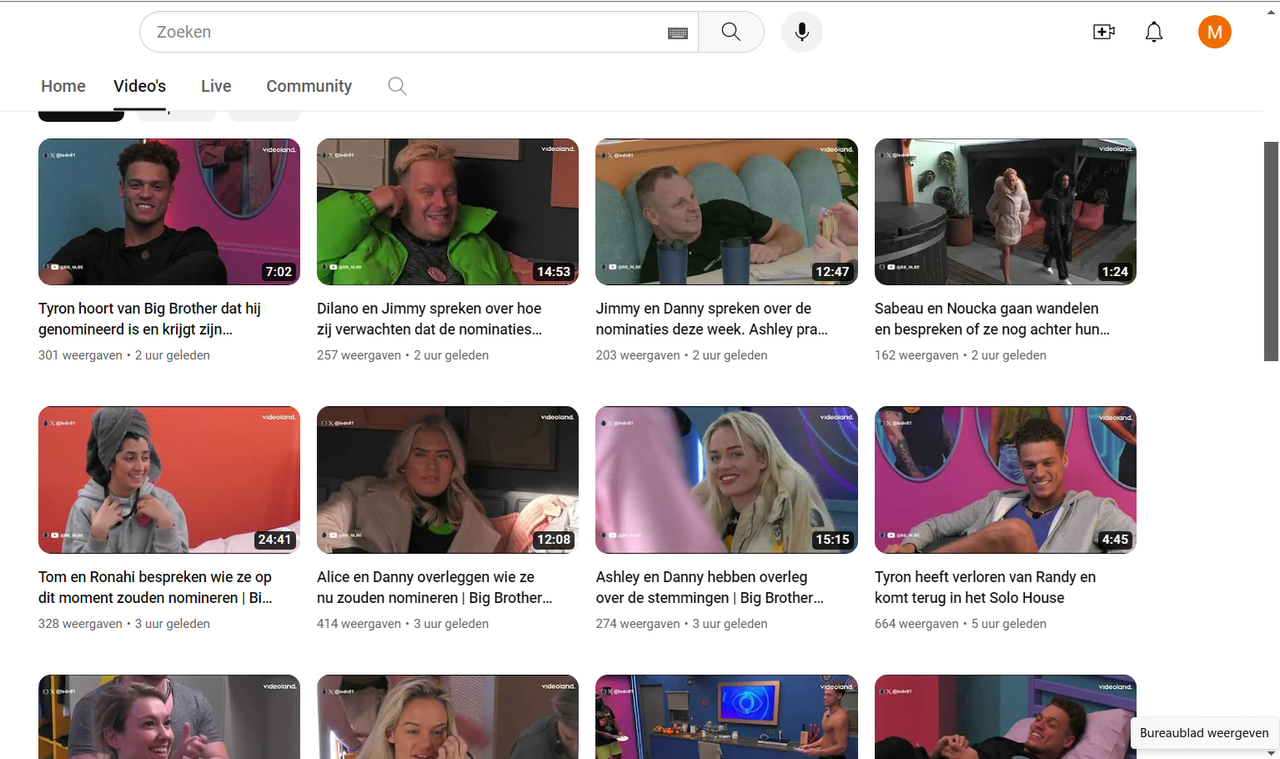This screenshot has height=759, width=1280.
Task: Click '664 weergaven • 5 uur geleden' text
Action: tap(961, 623)
